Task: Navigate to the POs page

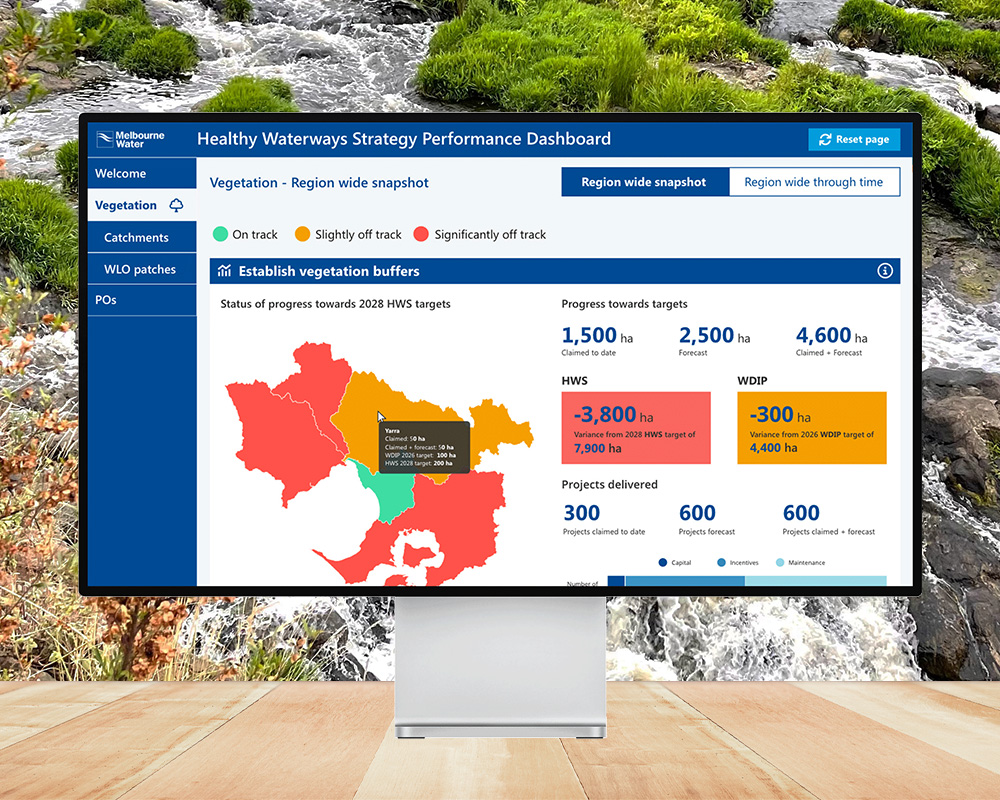Action: [x=106, y=299]
